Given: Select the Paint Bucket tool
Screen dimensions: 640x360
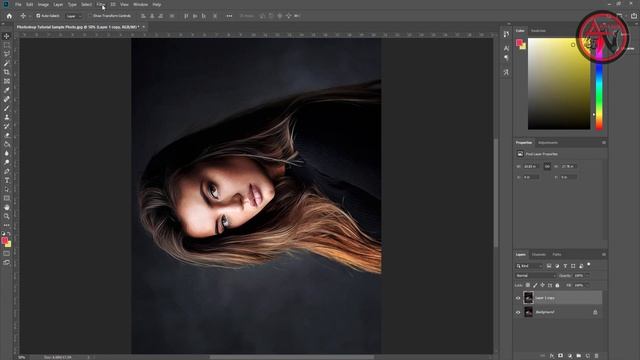Looking at the screenshot, I should point(7,144).
